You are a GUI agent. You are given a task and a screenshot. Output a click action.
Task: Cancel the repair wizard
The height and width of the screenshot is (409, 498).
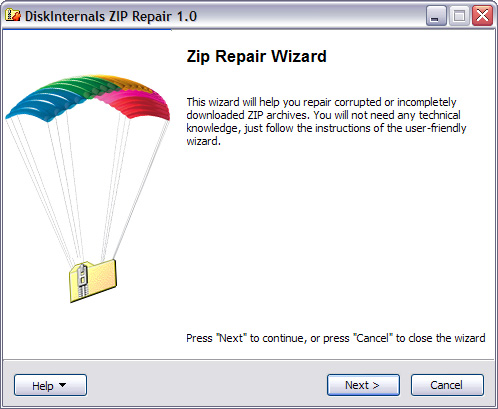[x=447, y=385]
